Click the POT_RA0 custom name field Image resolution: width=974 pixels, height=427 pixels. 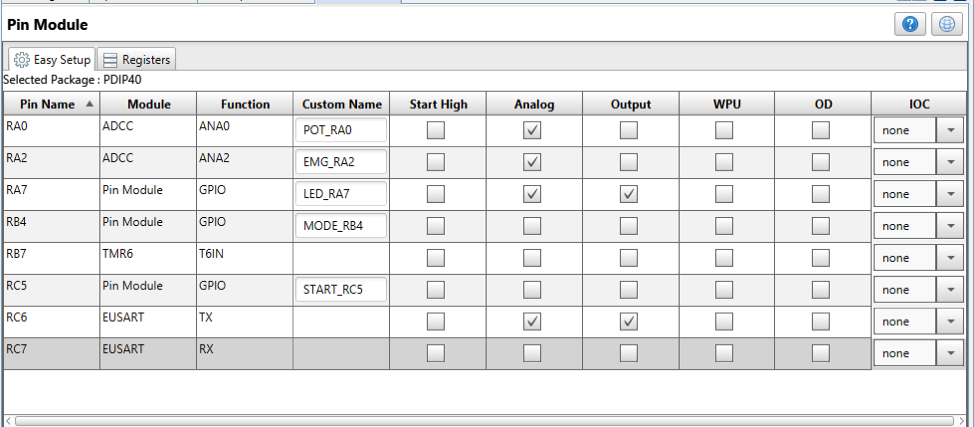pyautogui.click(x=342, y=130)
